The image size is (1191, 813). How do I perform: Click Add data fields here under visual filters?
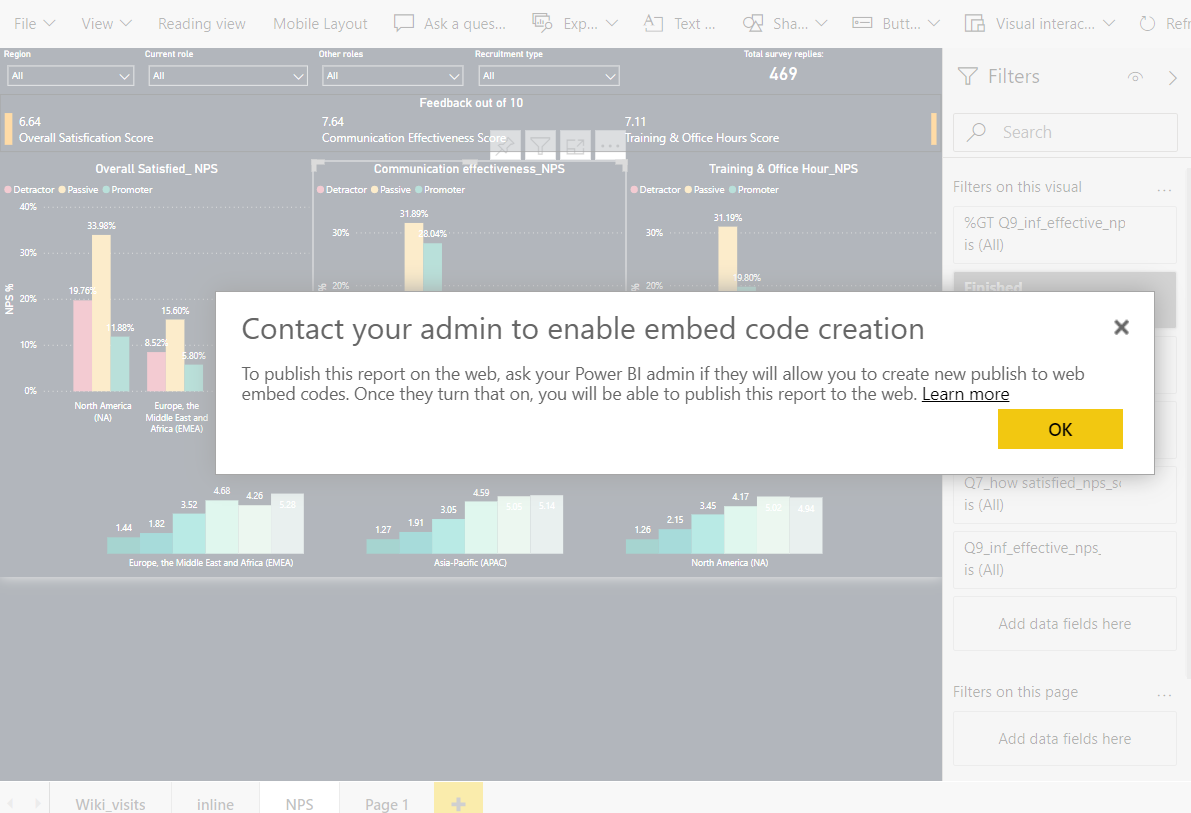(x=1065, y=624)
